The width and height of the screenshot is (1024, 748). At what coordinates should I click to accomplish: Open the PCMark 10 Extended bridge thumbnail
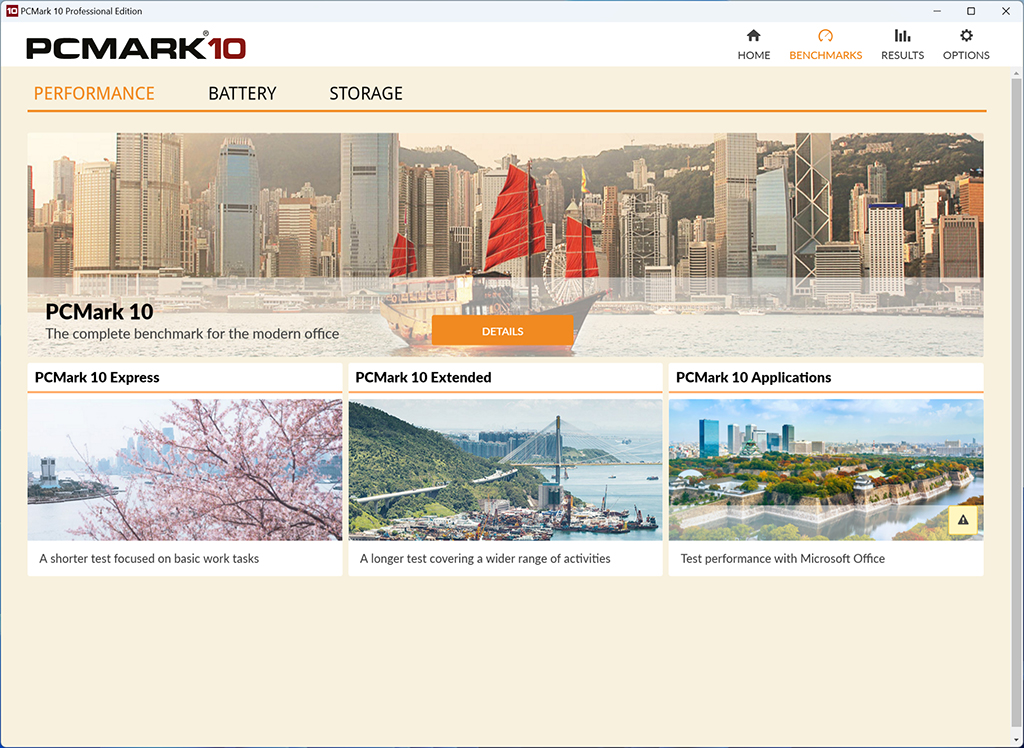505,470
